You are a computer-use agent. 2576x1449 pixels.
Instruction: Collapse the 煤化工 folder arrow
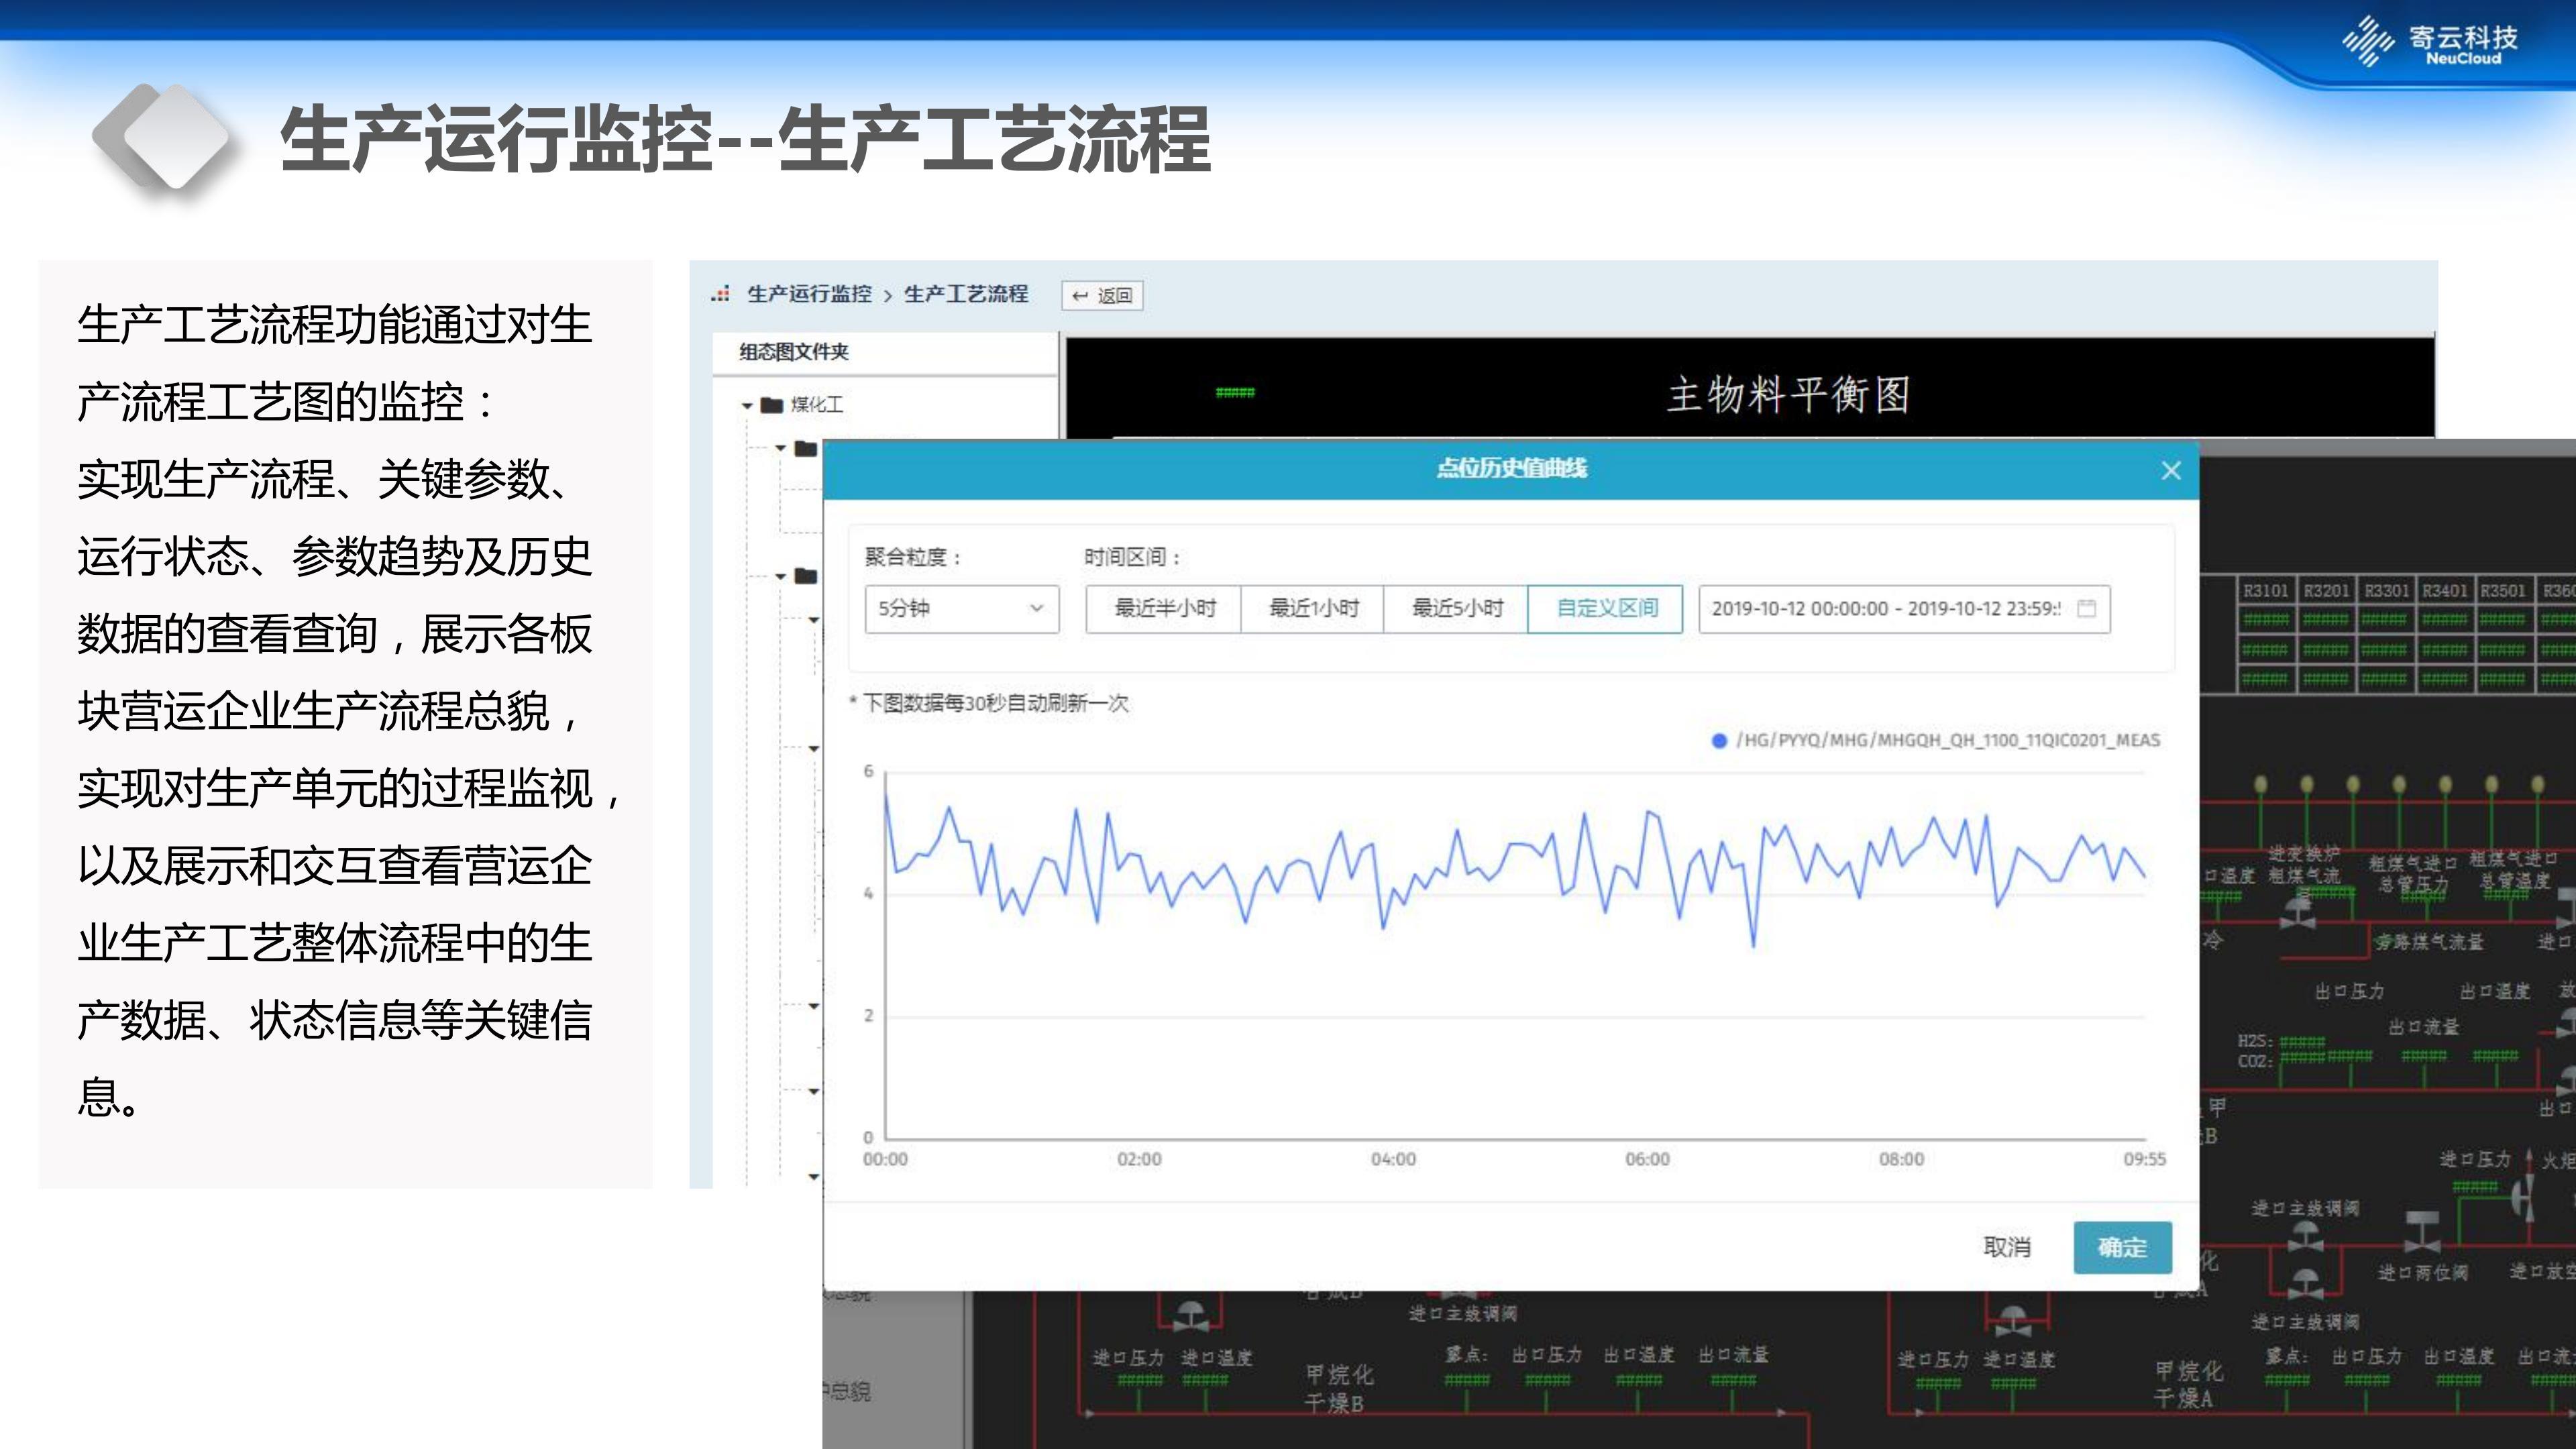[x=747, y=405]
